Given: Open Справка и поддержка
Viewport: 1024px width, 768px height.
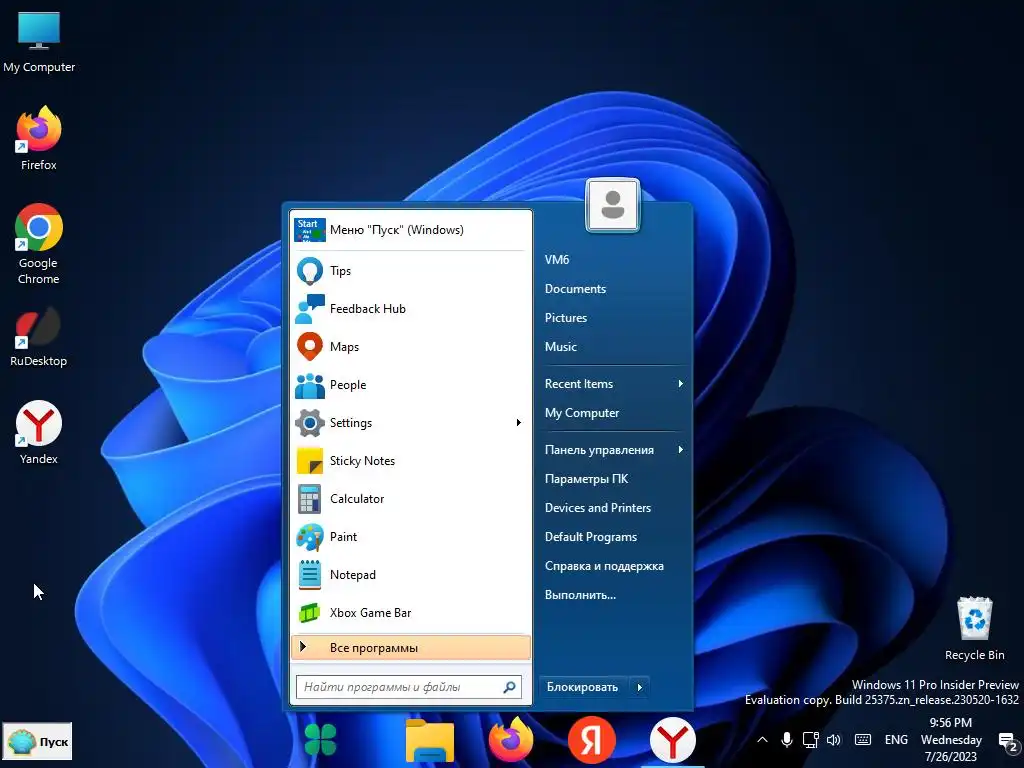Looking at the screenshot, I should coord(604,566).
